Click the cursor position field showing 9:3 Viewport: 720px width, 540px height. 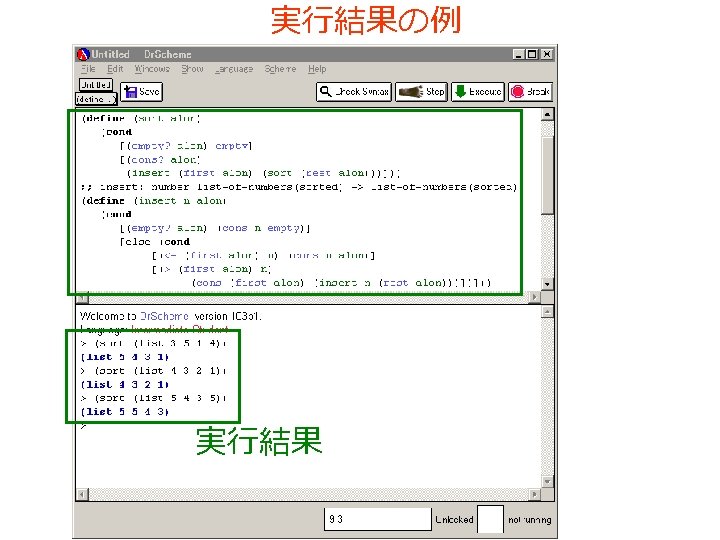point(377,519)
